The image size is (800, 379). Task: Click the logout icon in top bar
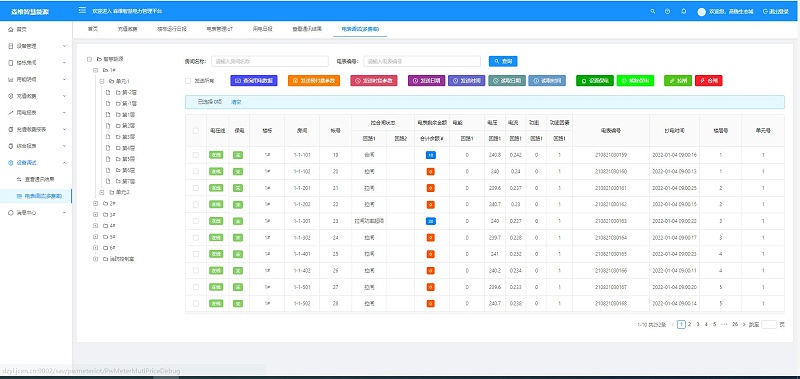click(x=765, y=11)
